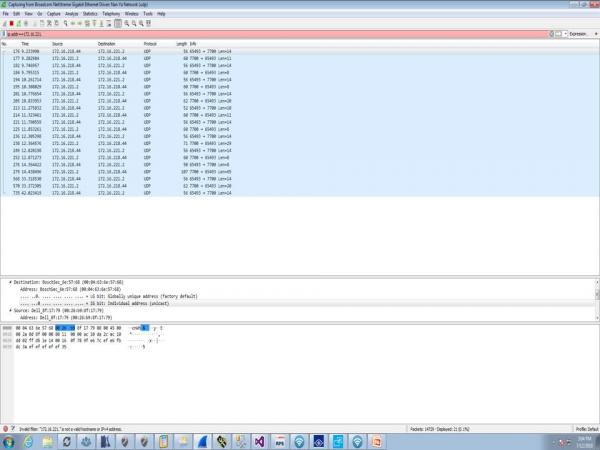Open the Telephony menu
This screenshot has height=450, width=600.
111,14
